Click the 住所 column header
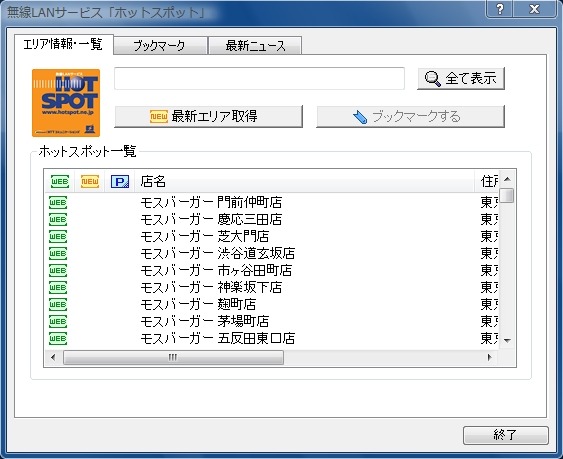 (488, 182)
